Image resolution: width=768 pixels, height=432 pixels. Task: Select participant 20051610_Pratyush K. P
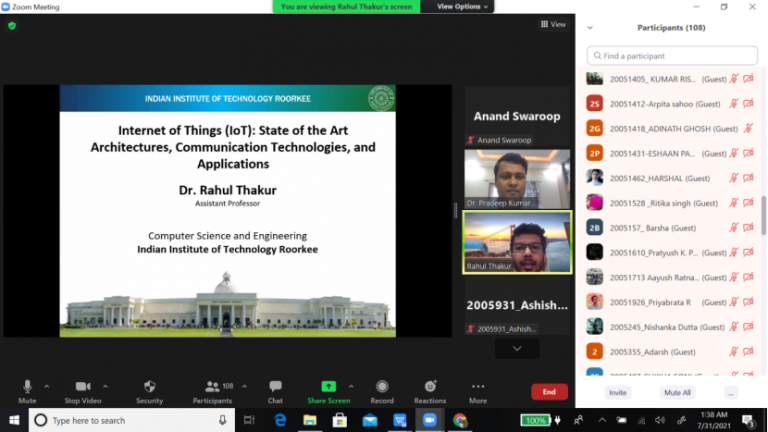pyautogui.click(x=670, y=253)
